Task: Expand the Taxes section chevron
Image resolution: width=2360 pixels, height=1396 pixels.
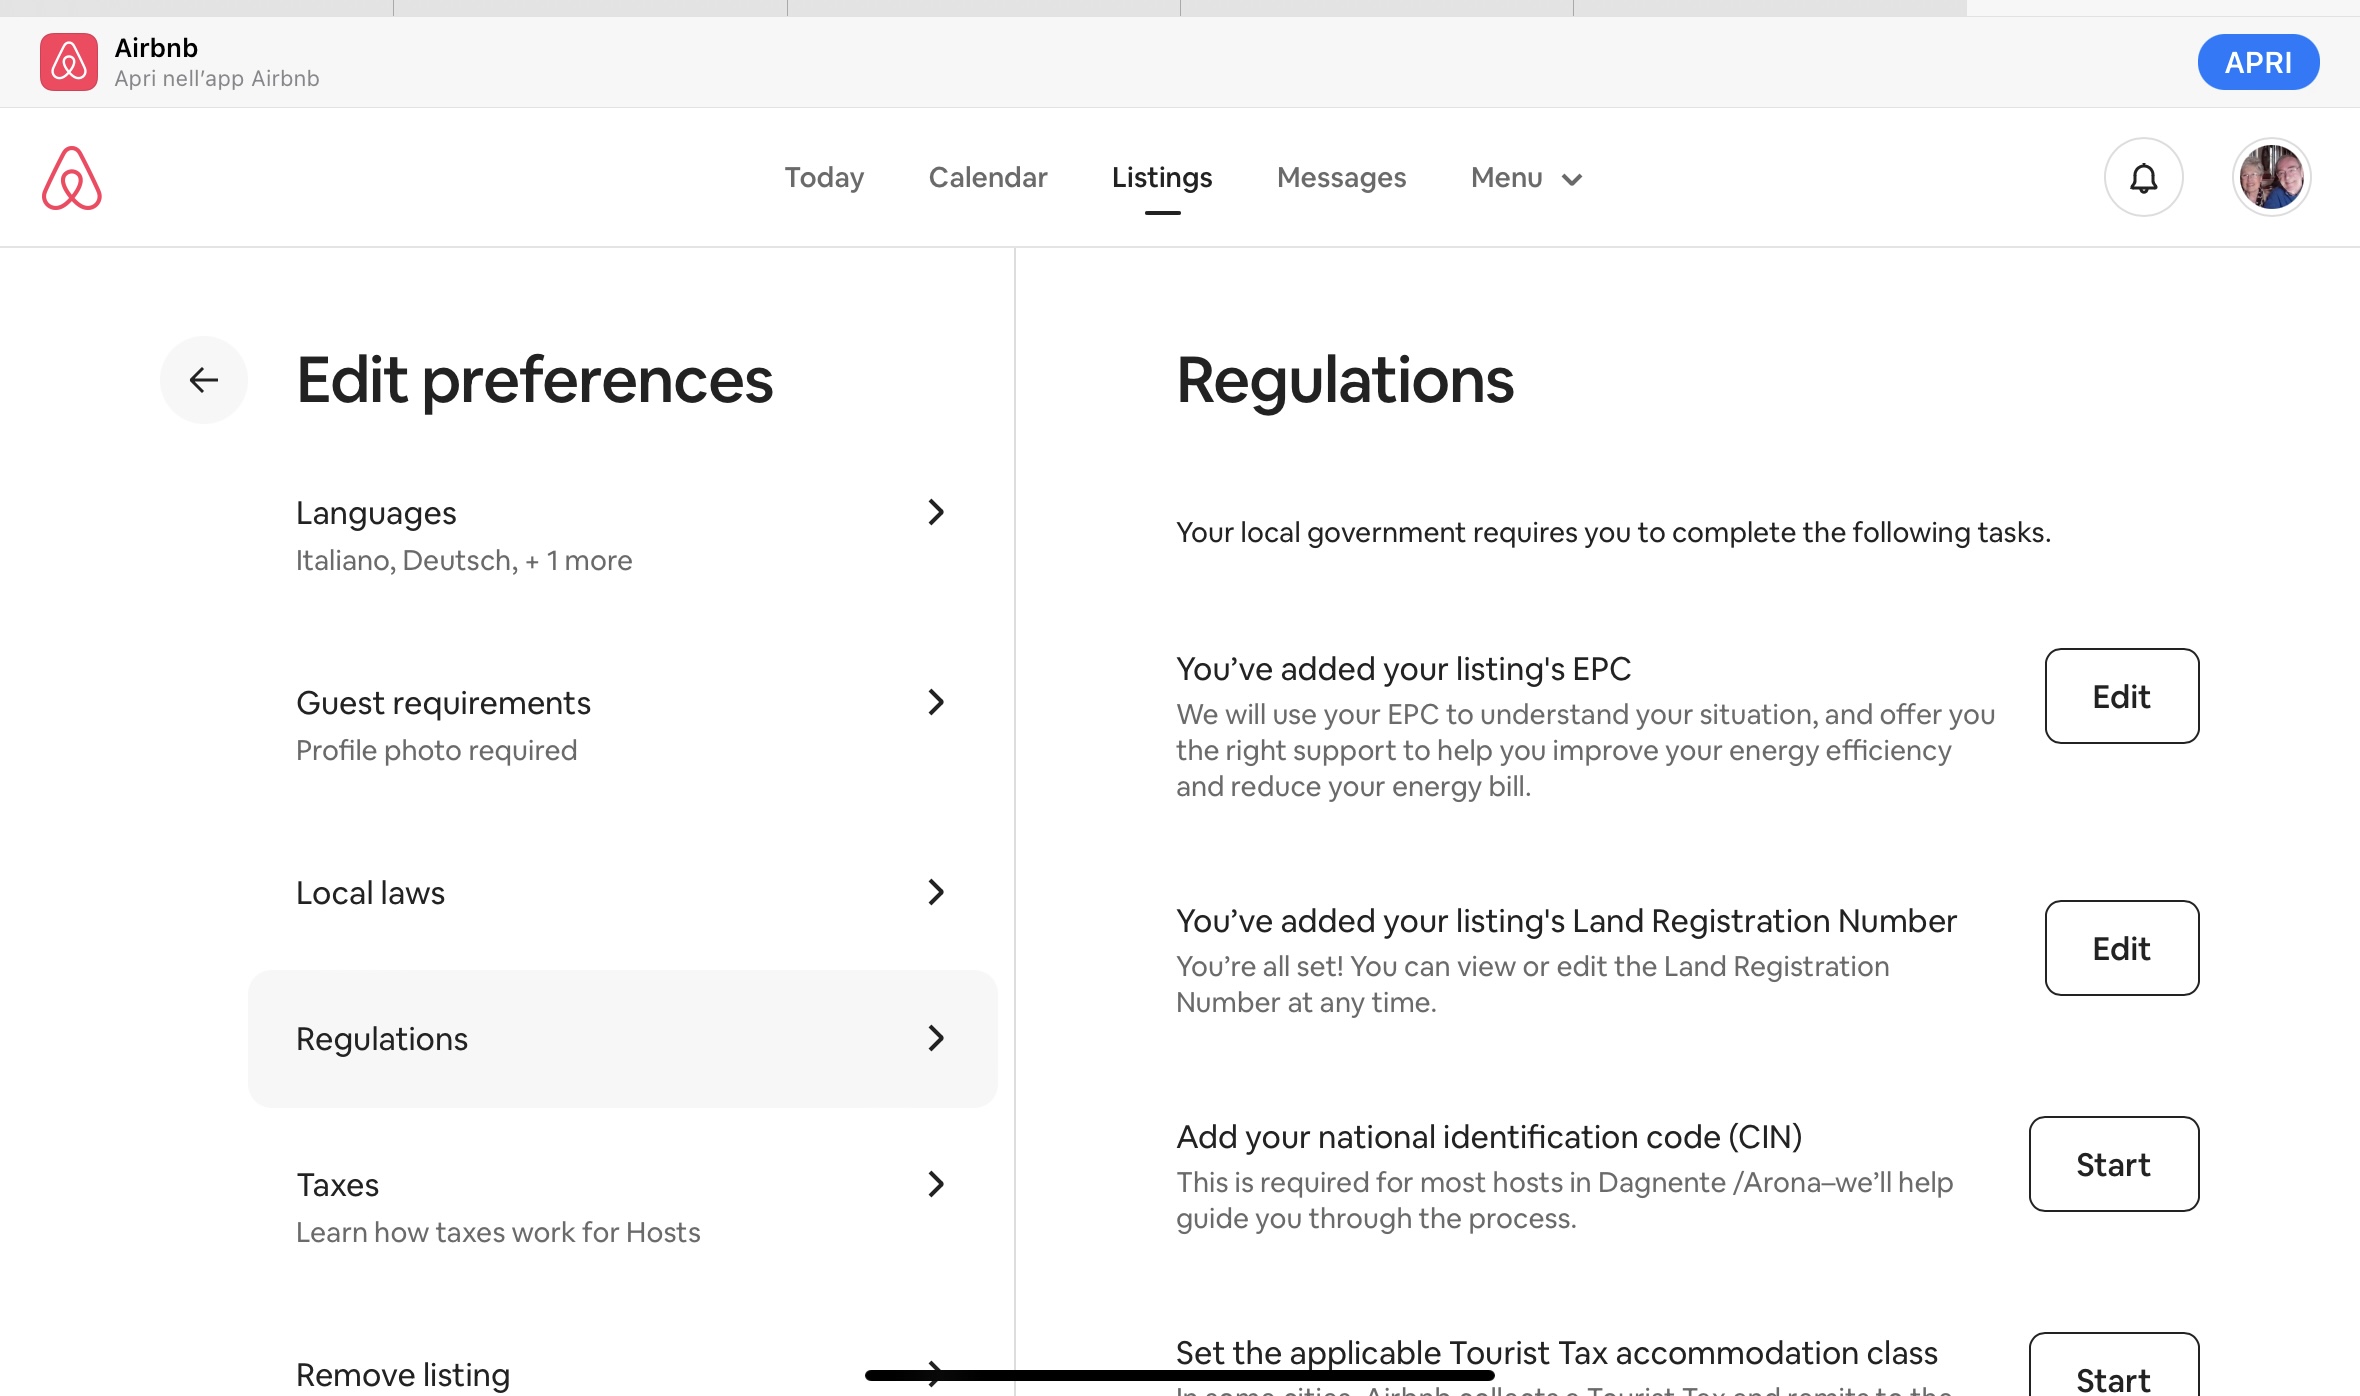Action: pyautogui.click(x=936, y=1184)
